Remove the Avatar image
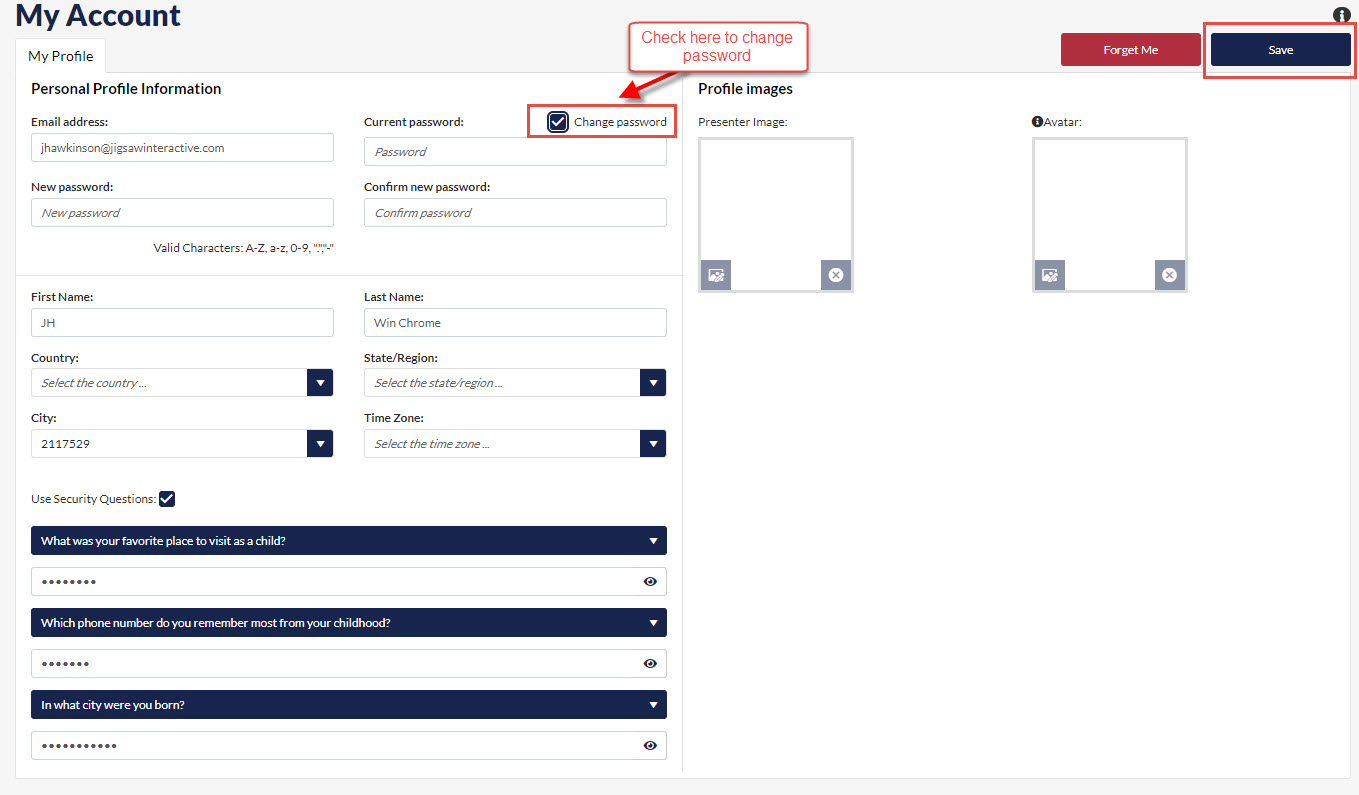 pyautogui.click(x=1169, y=275)
